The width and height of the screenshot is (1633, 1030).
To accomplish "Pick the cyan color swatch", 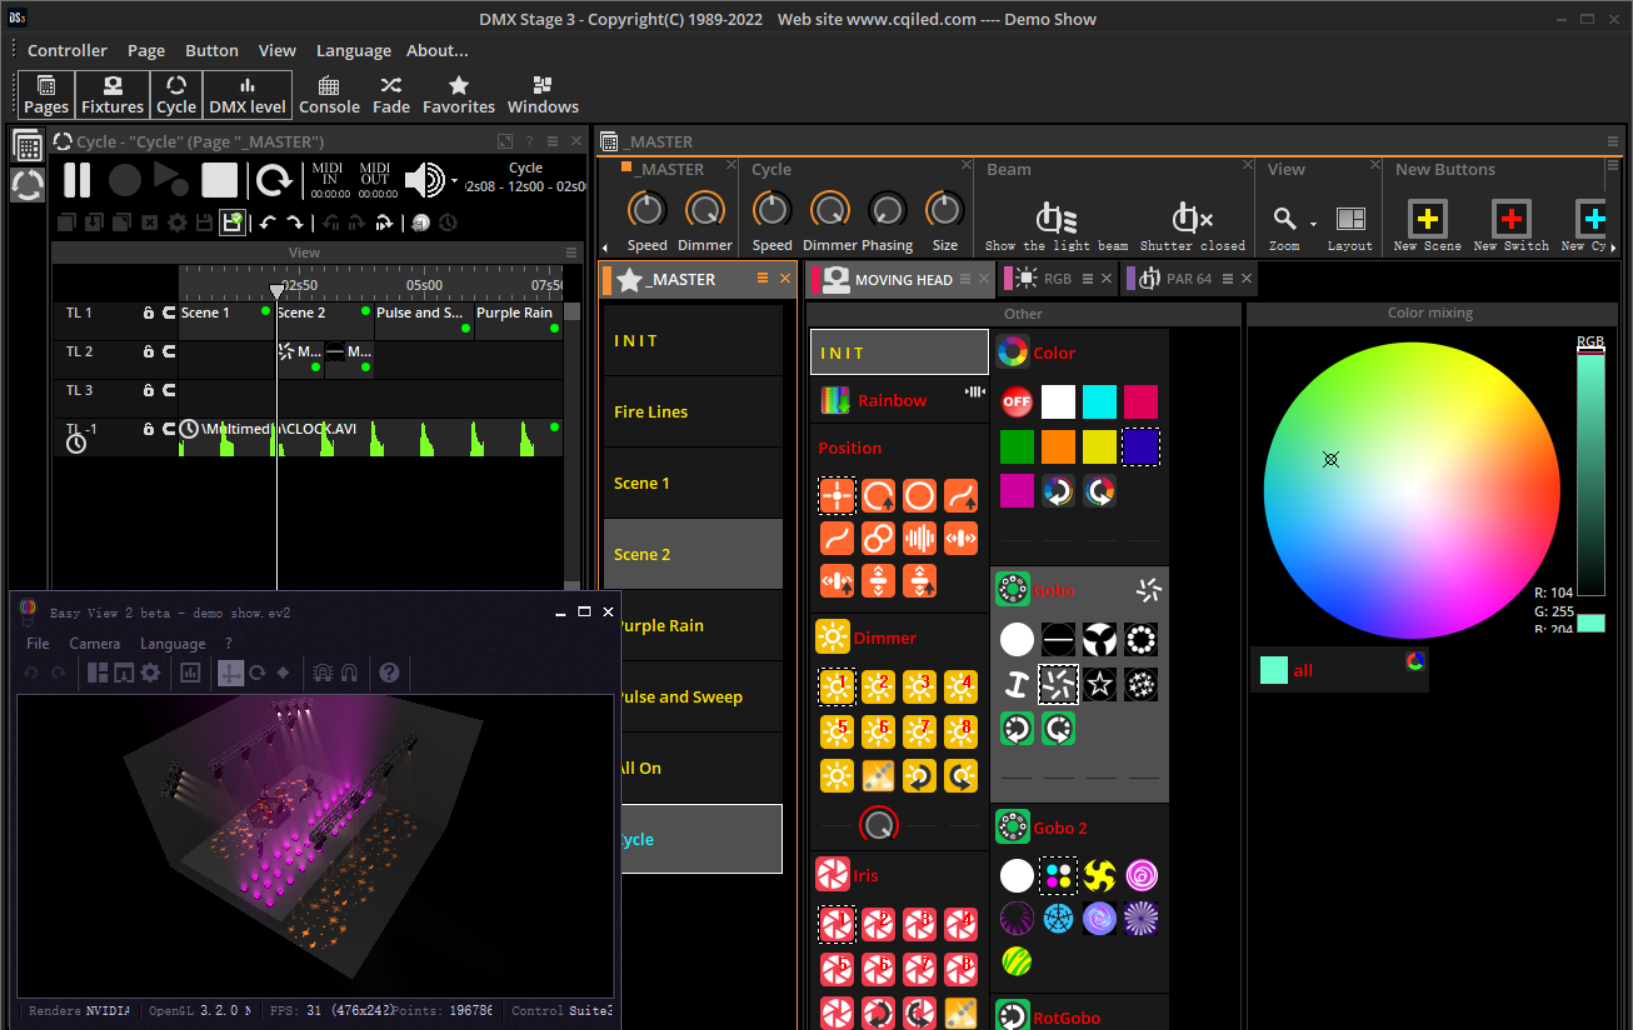I will pos(1099,402).
